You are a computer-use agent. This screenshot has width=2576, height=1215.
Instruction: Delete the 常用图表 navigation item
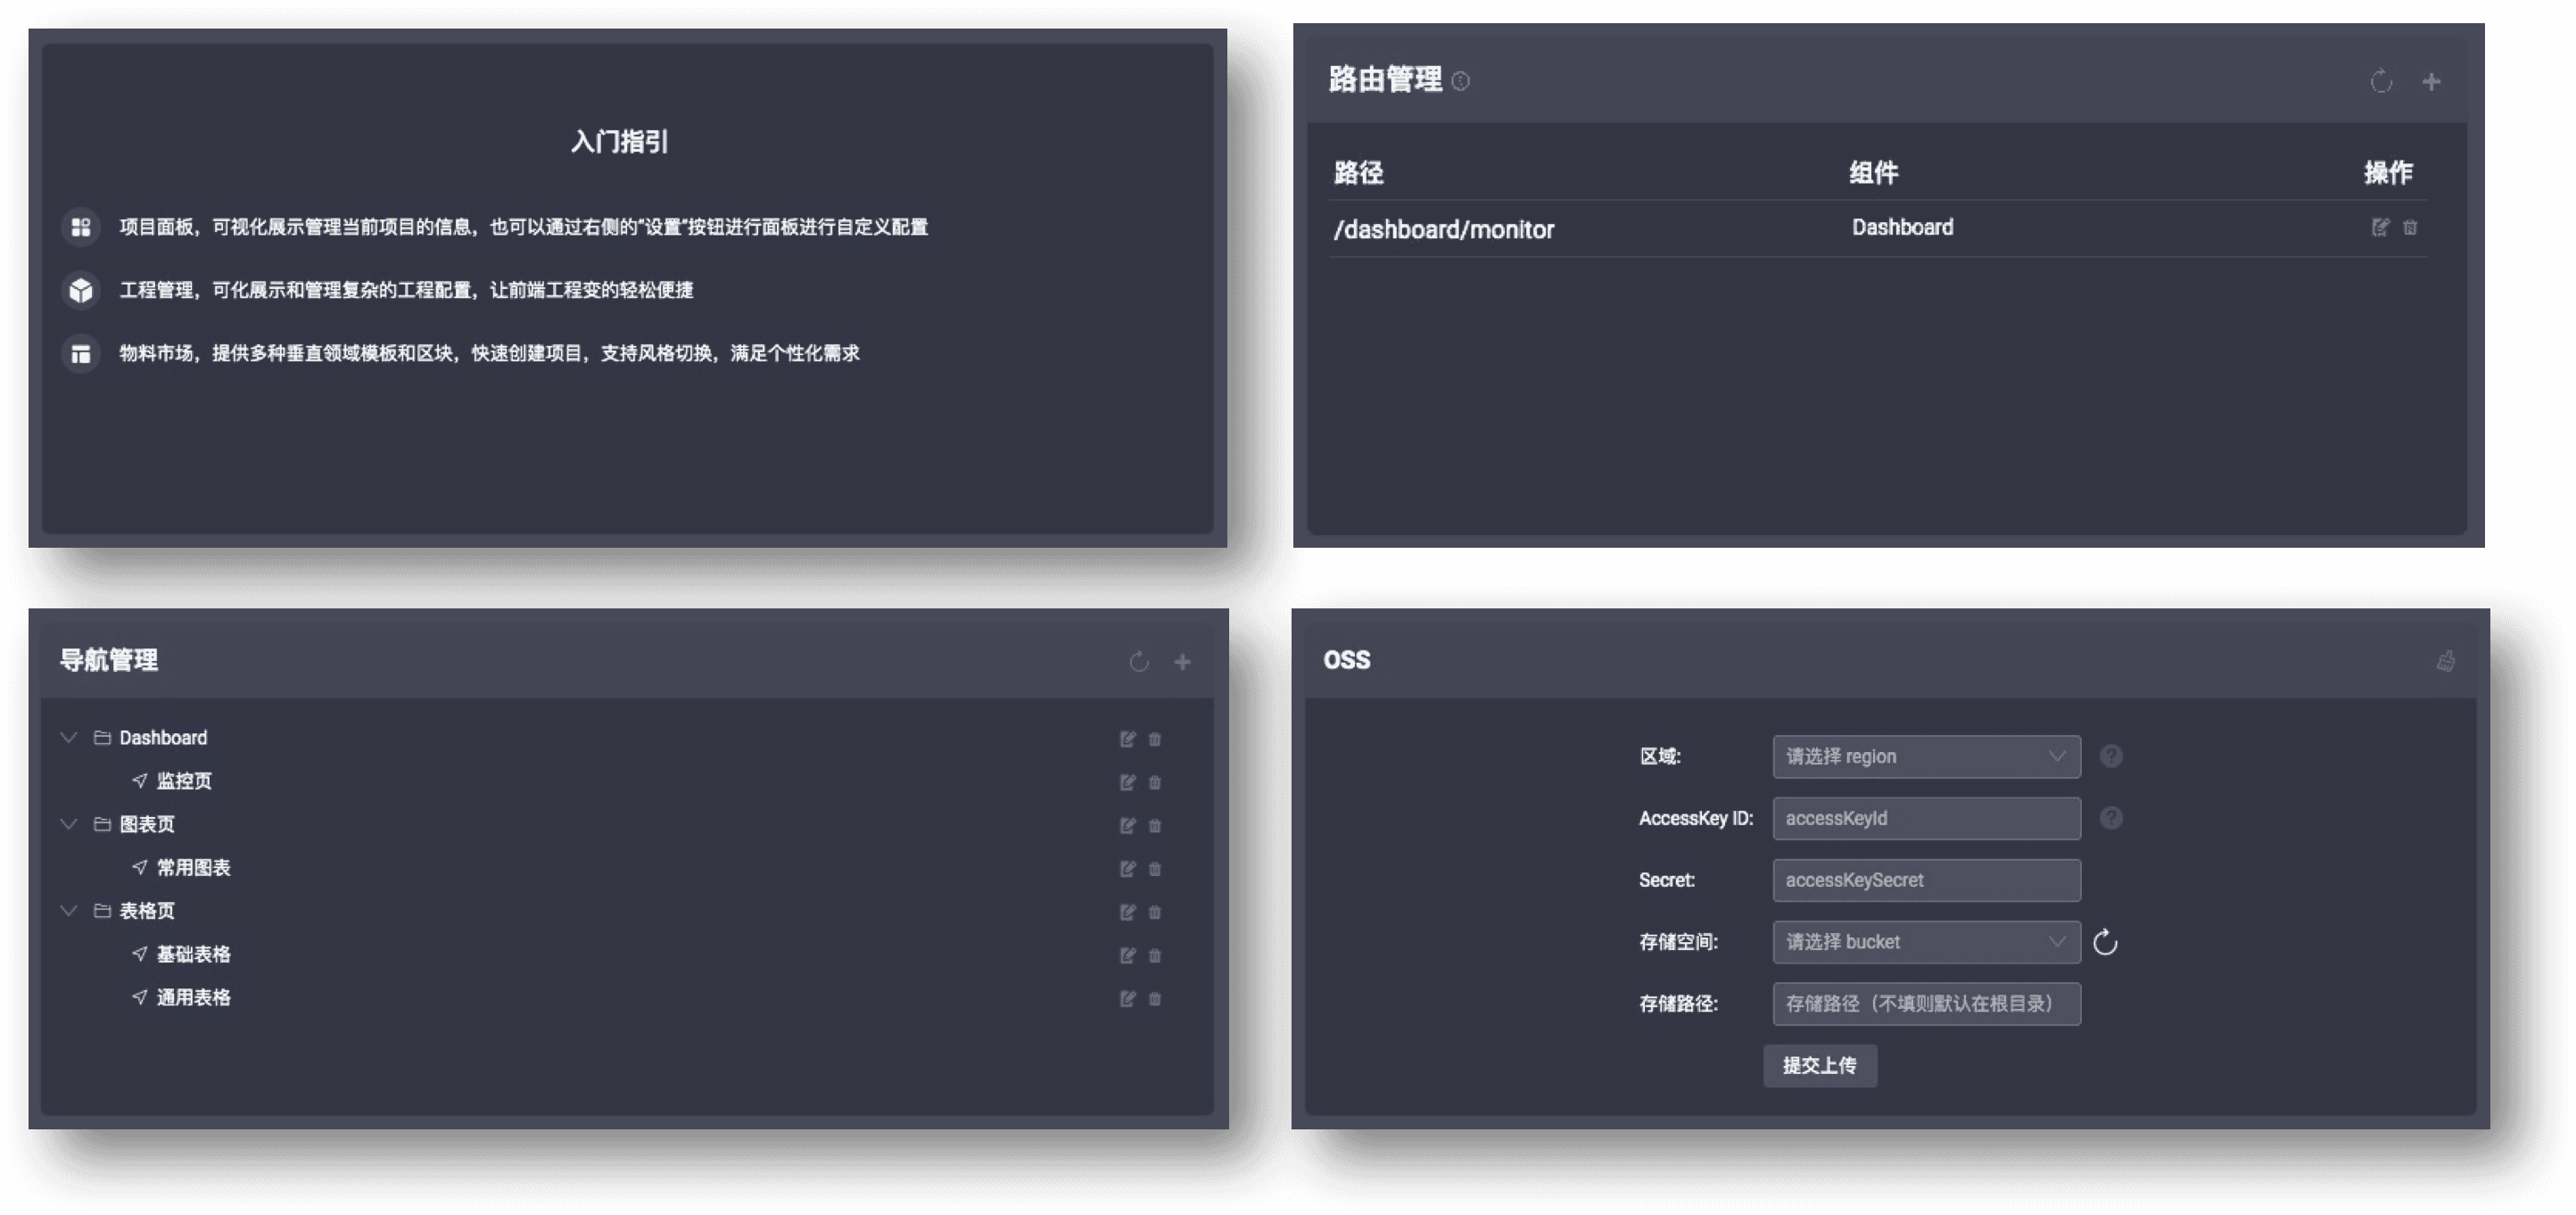coord(1155,868)
